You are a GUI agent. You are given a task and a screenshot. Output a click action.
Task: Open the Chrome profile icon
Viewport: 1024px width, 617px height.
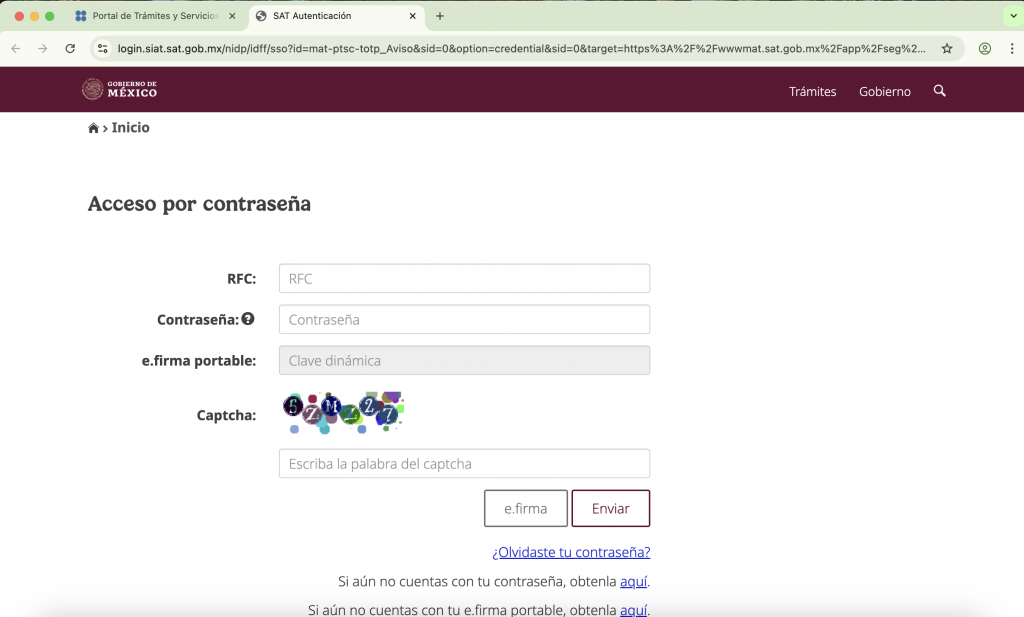click(985, 48)
